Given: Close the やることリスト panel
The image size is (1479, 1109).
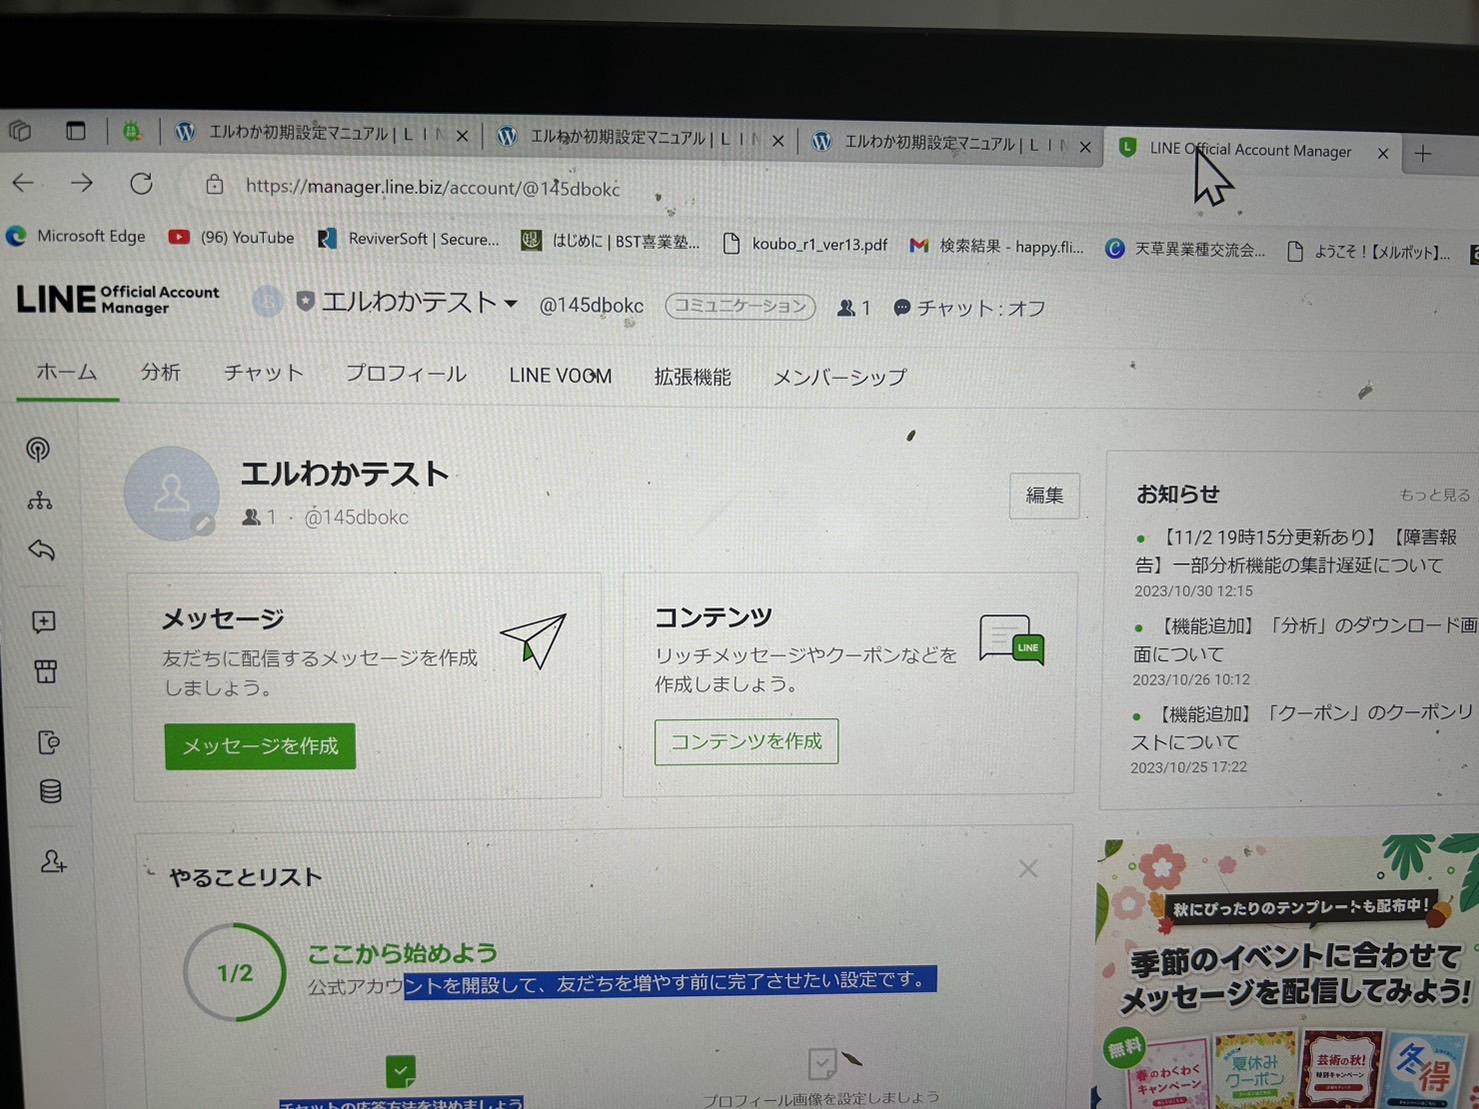Looking at the screenshot, I should point(1028,868).
